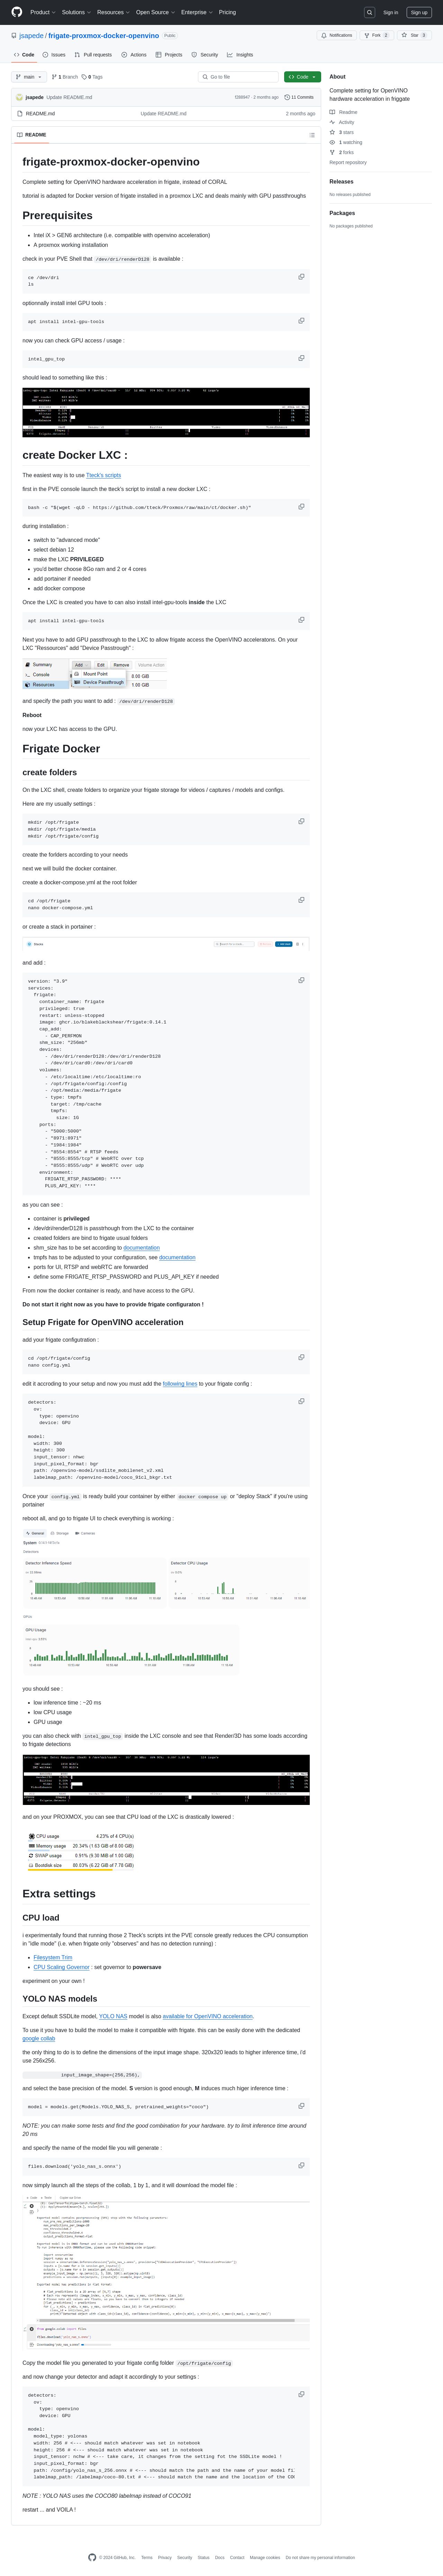
Task: Open the README outline icon
Action: tap(312, 134)
